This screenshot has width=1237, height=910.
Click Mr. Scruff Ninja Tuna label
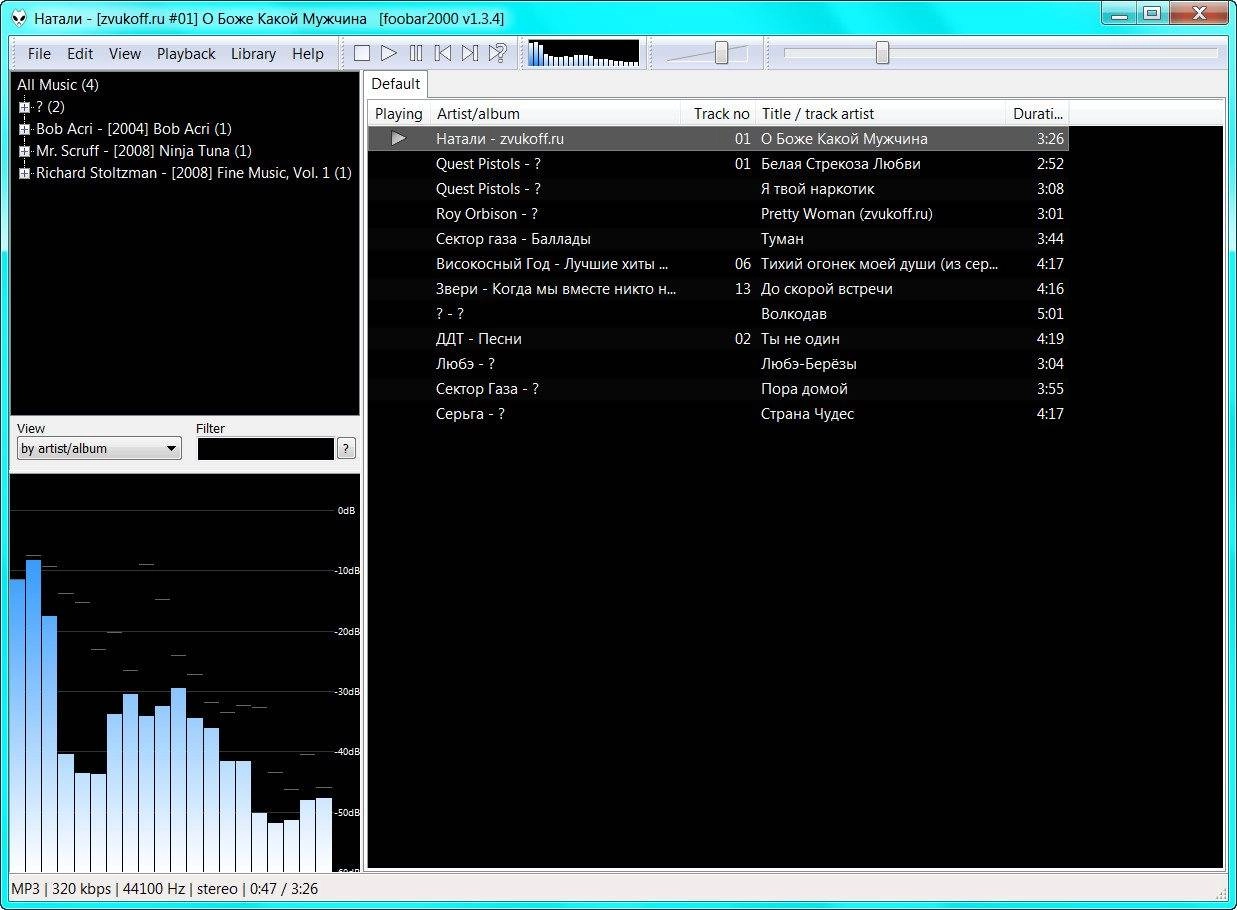144,151
